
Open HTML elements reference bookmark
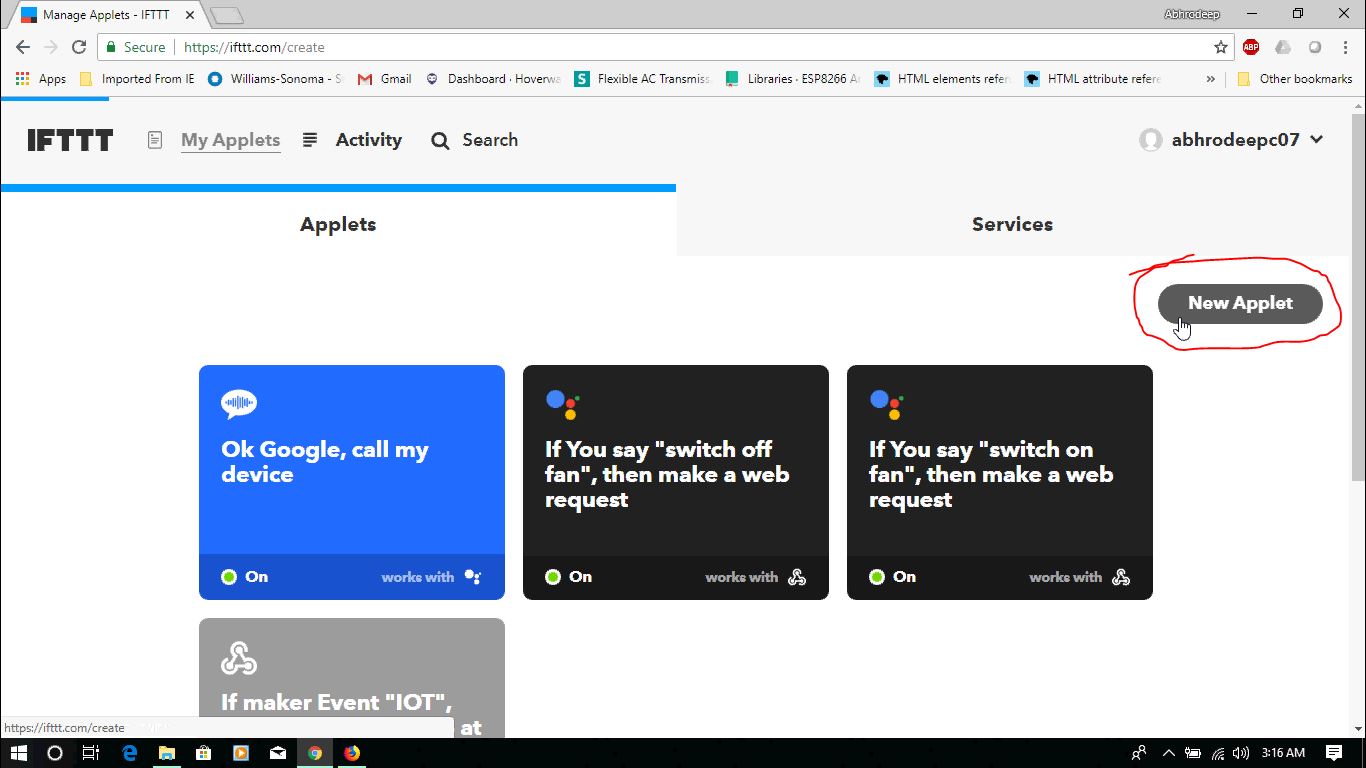click(x=943, y=79)
